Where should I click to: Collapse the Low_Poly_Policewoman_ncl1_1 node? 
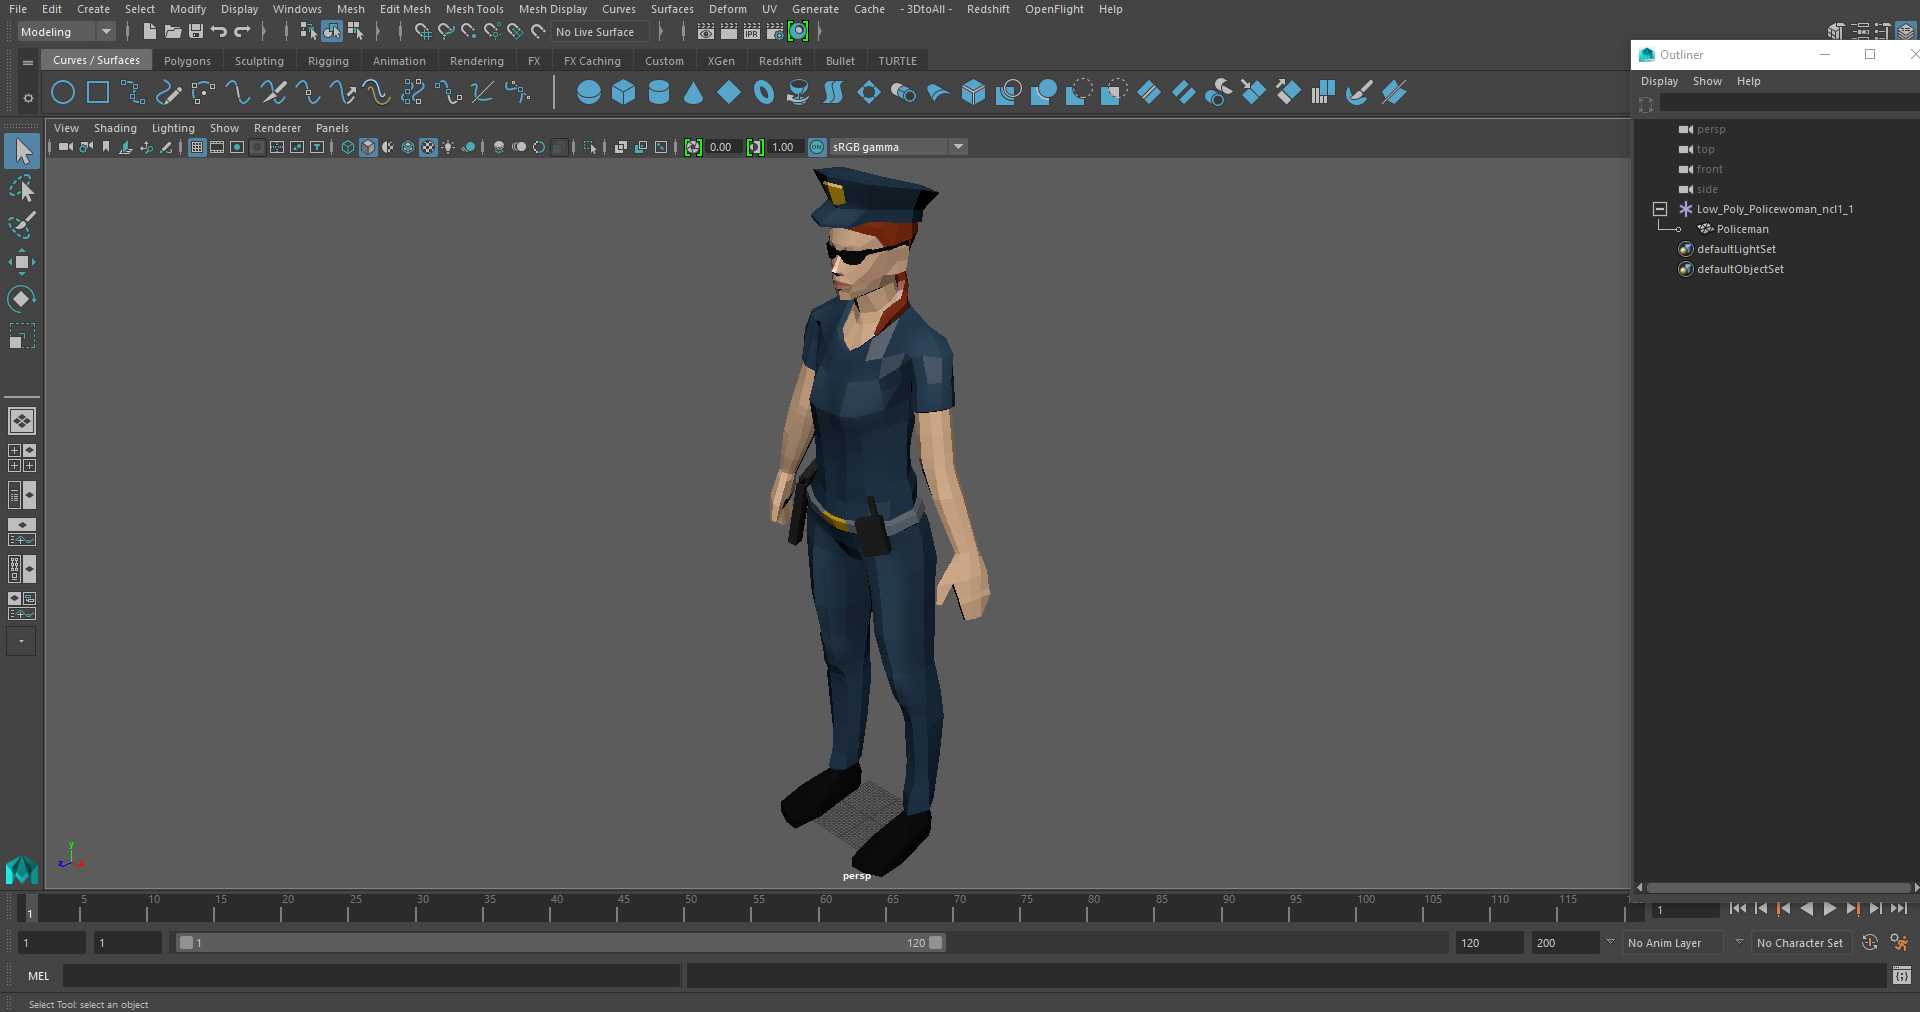click(1660, 209)
